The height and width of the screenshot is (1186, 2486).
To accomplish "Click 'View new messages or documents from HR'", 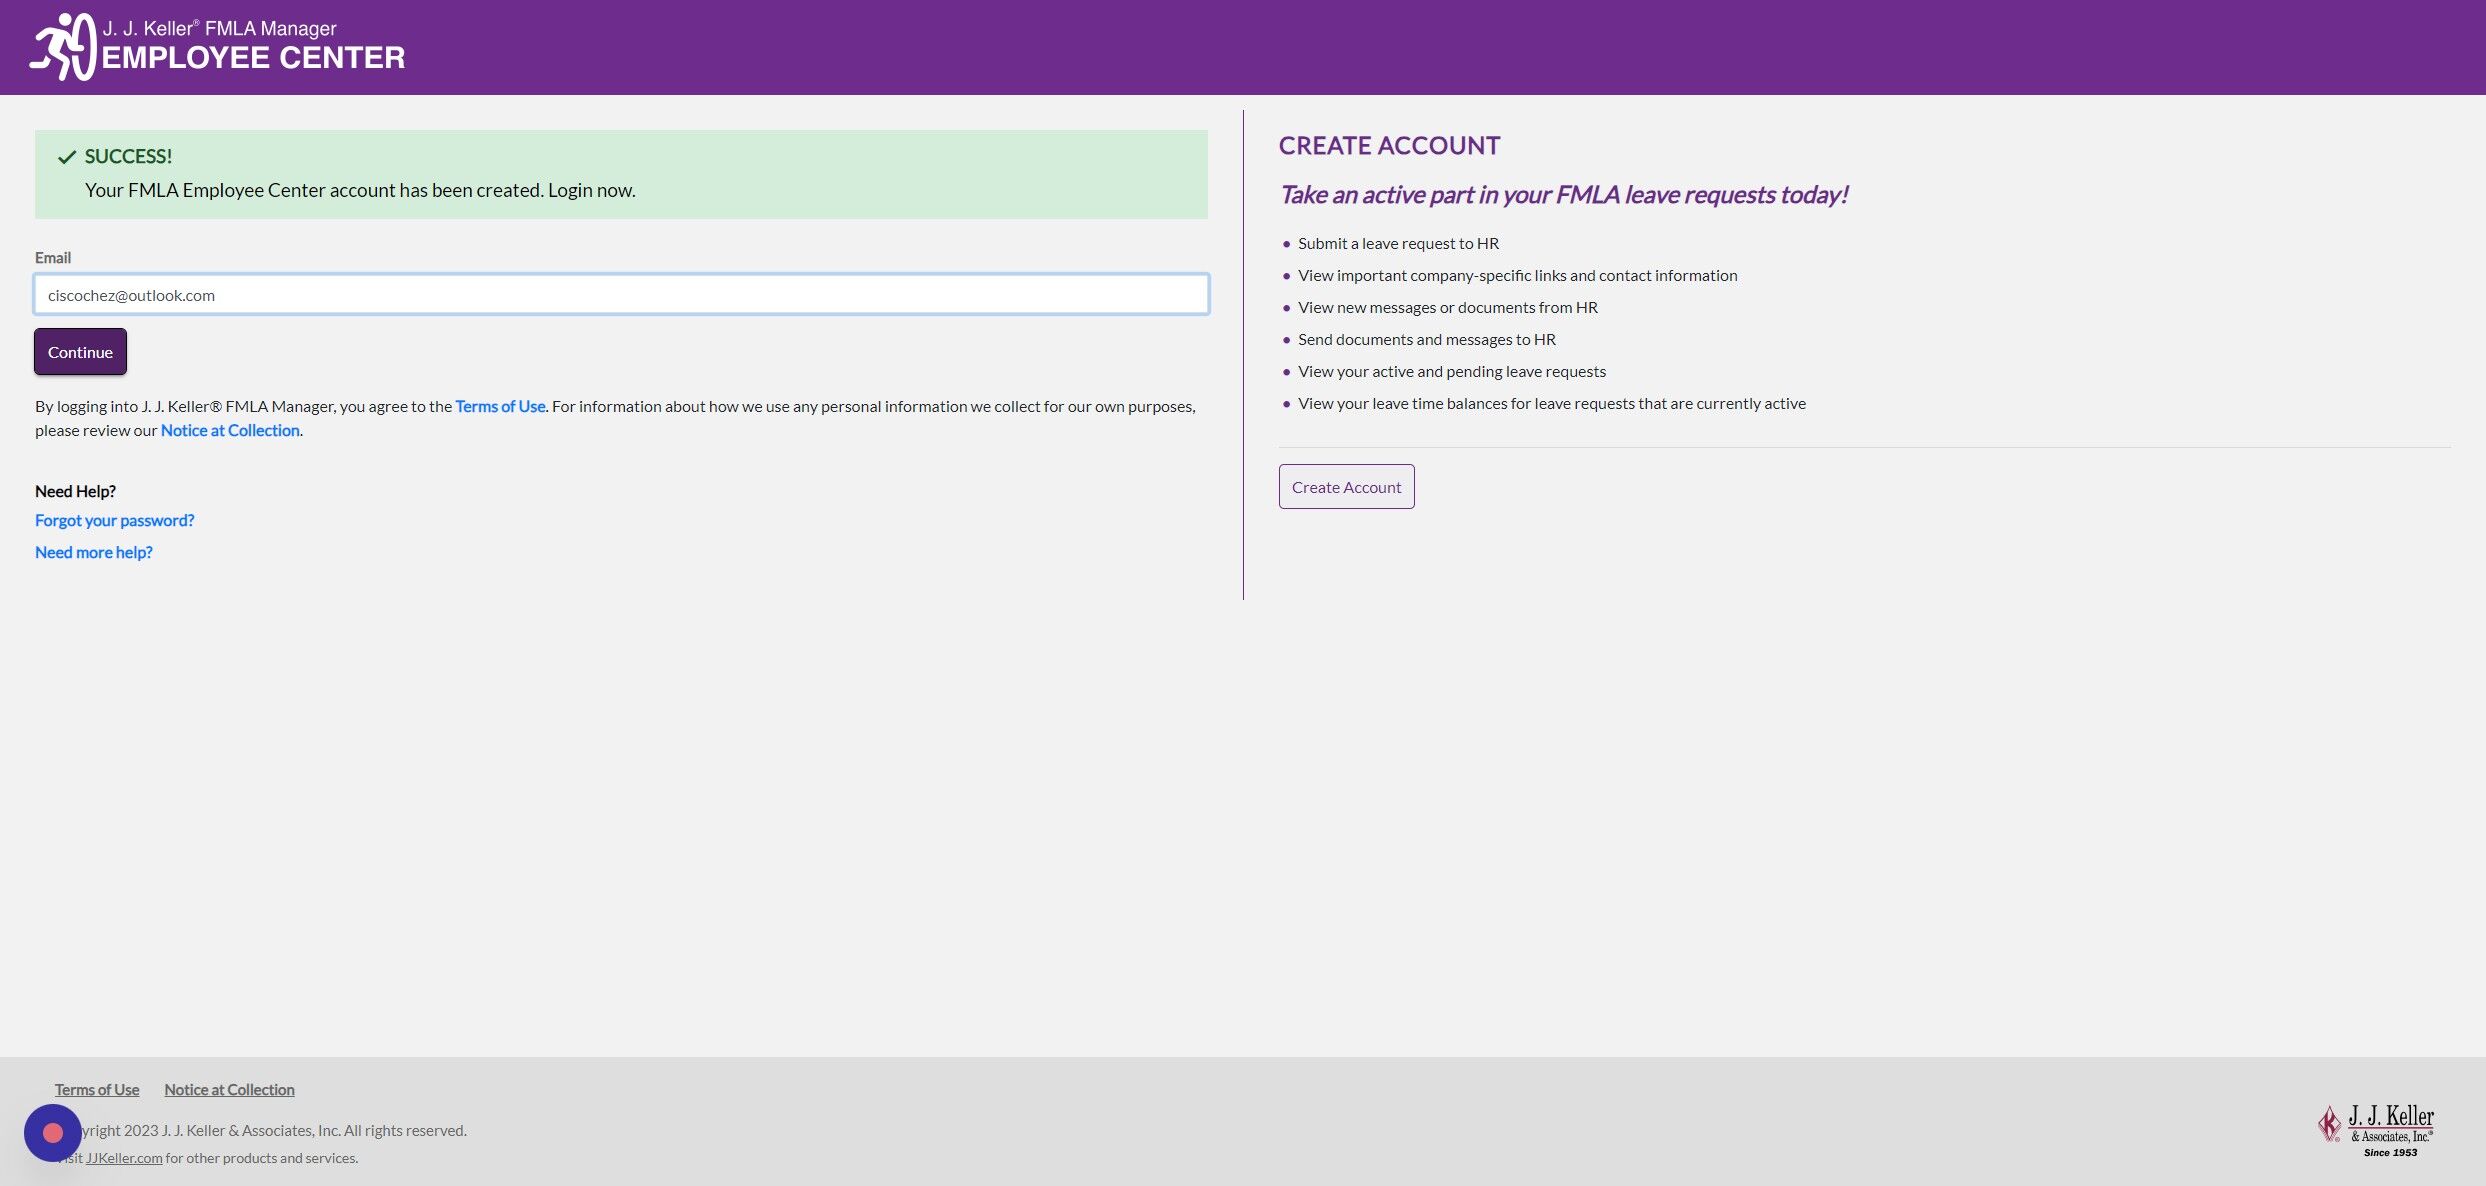I will (1447, 307).
